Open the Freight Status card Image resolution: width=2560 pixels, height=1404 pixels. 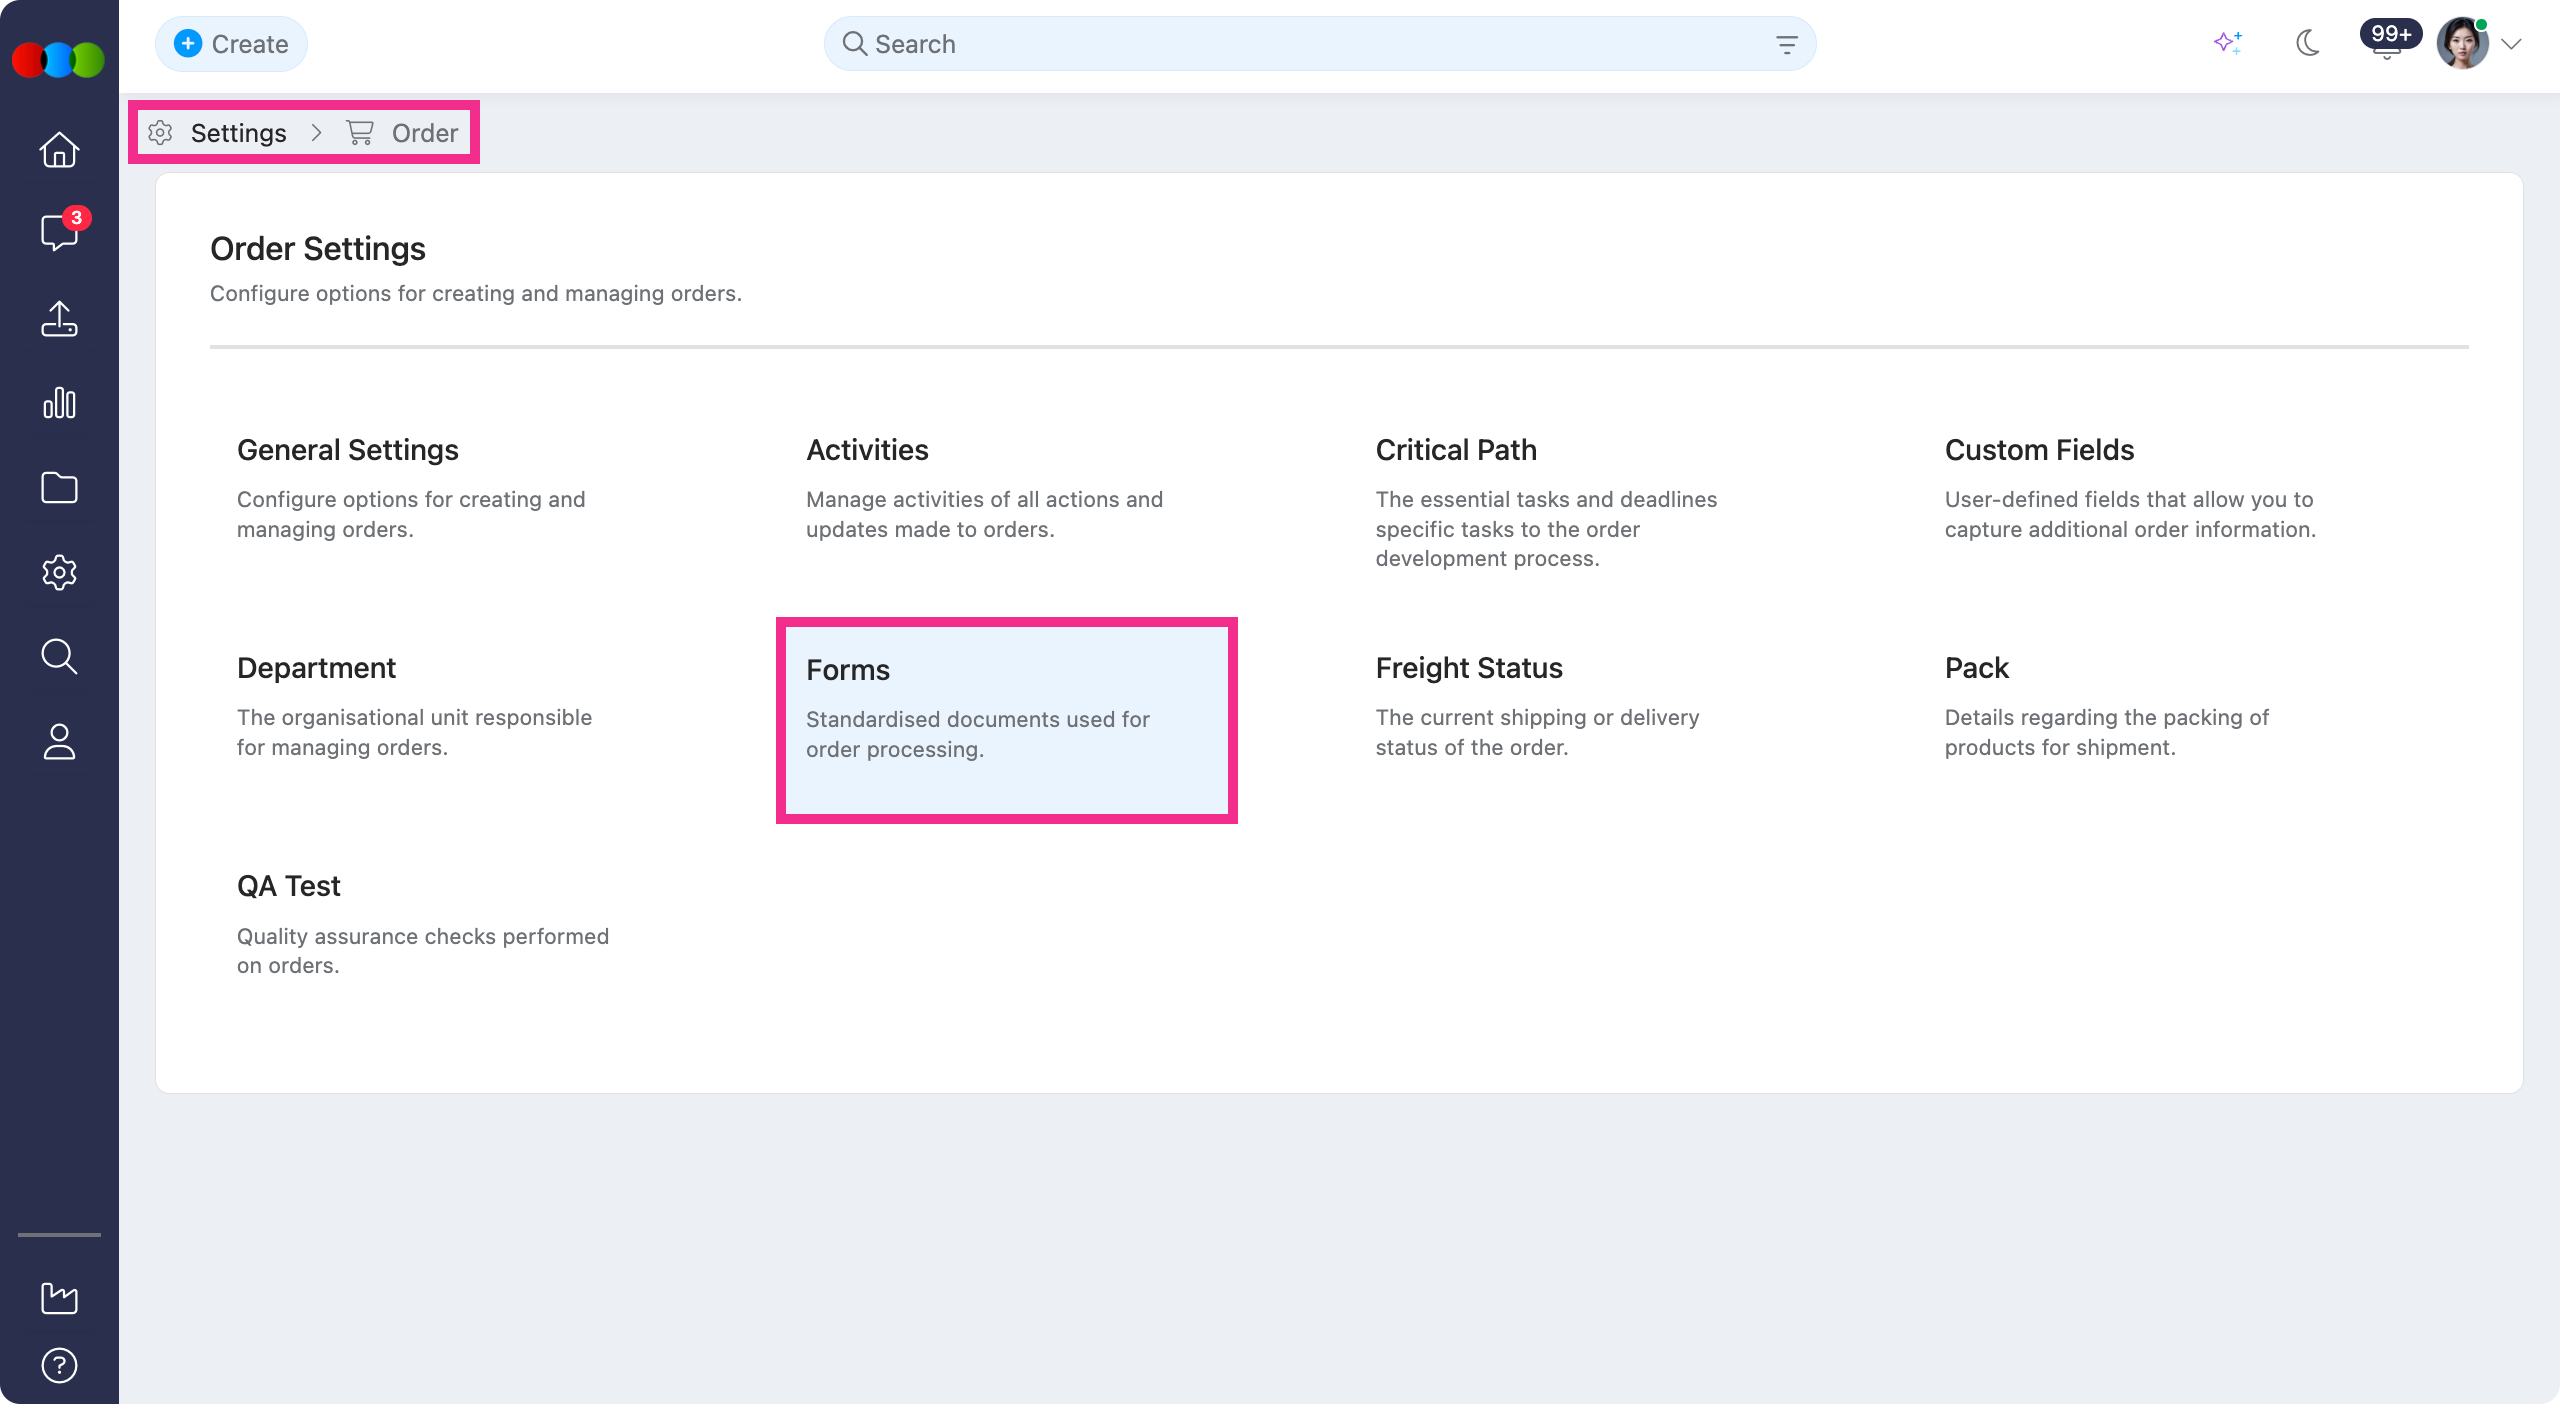1576,721
